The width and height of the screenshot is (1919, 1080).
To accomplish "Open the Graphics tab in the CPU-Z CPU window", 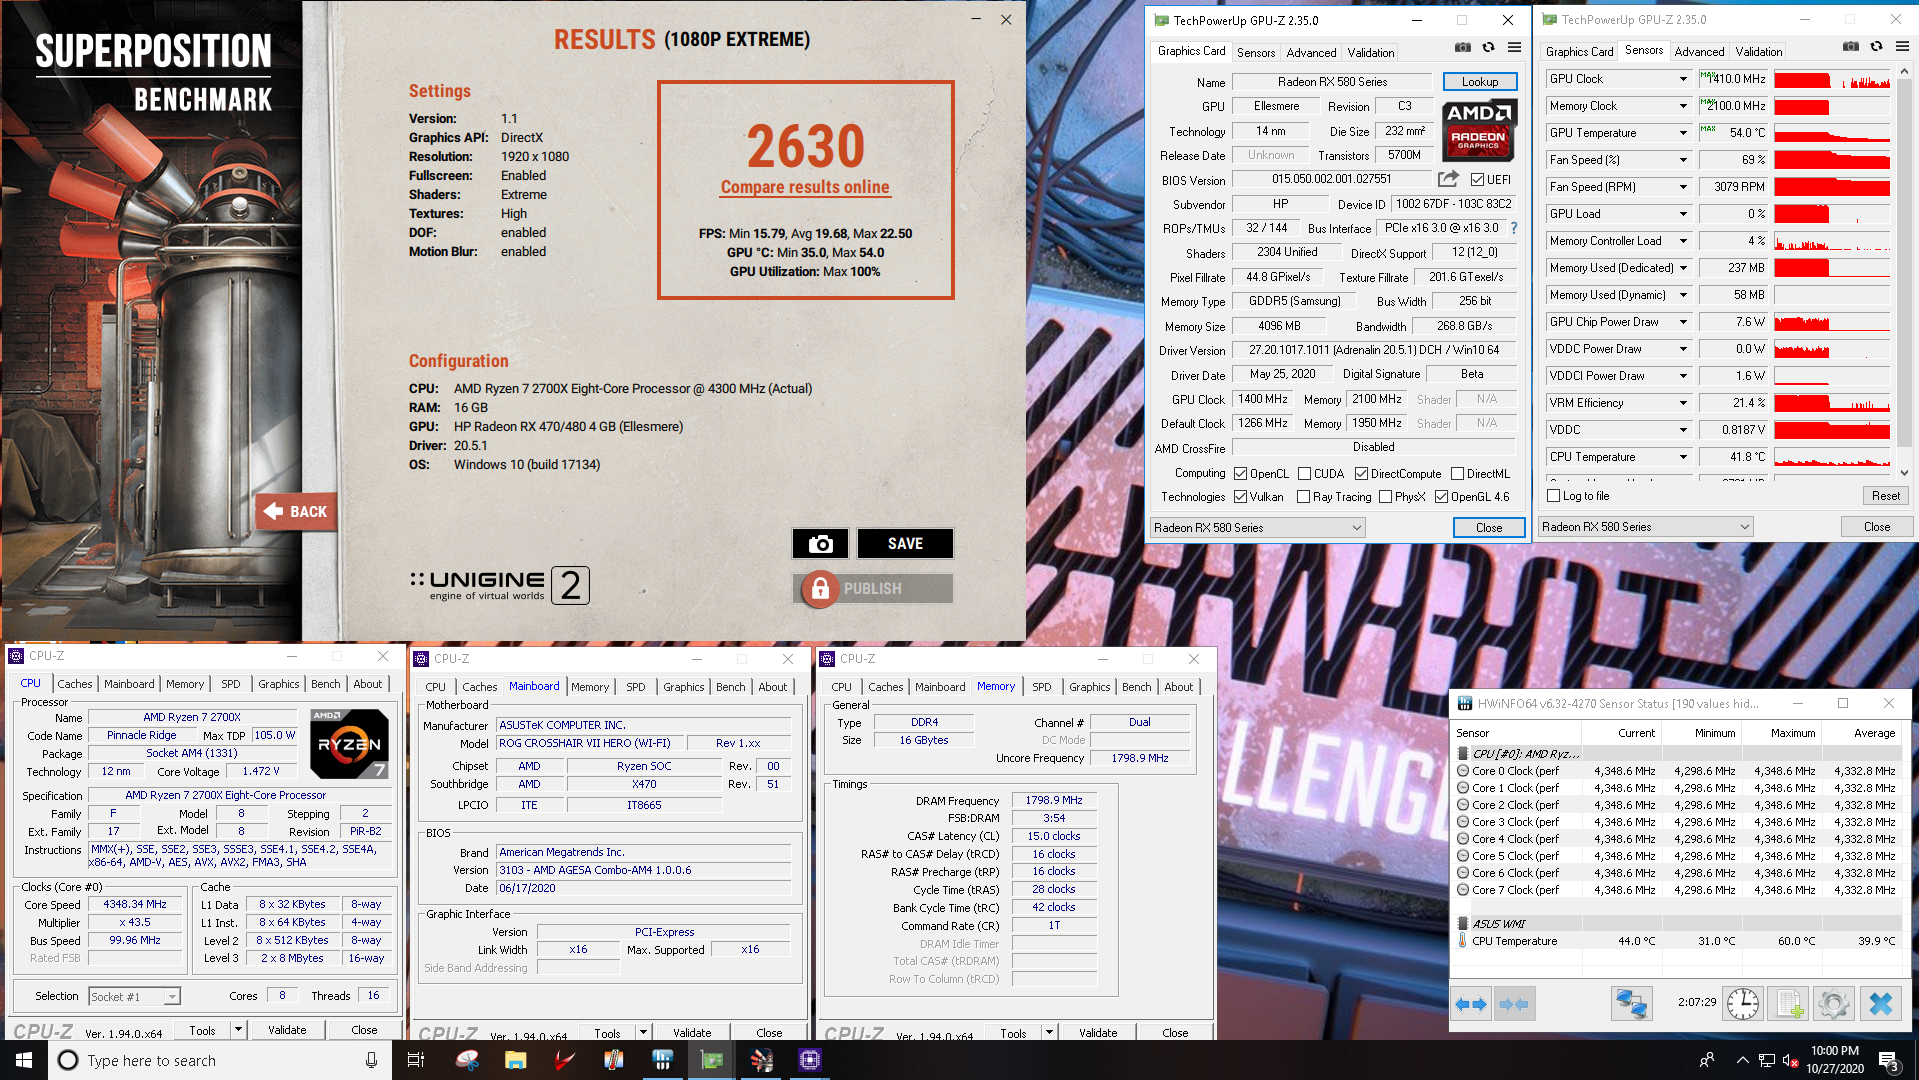I will (279, 684).
